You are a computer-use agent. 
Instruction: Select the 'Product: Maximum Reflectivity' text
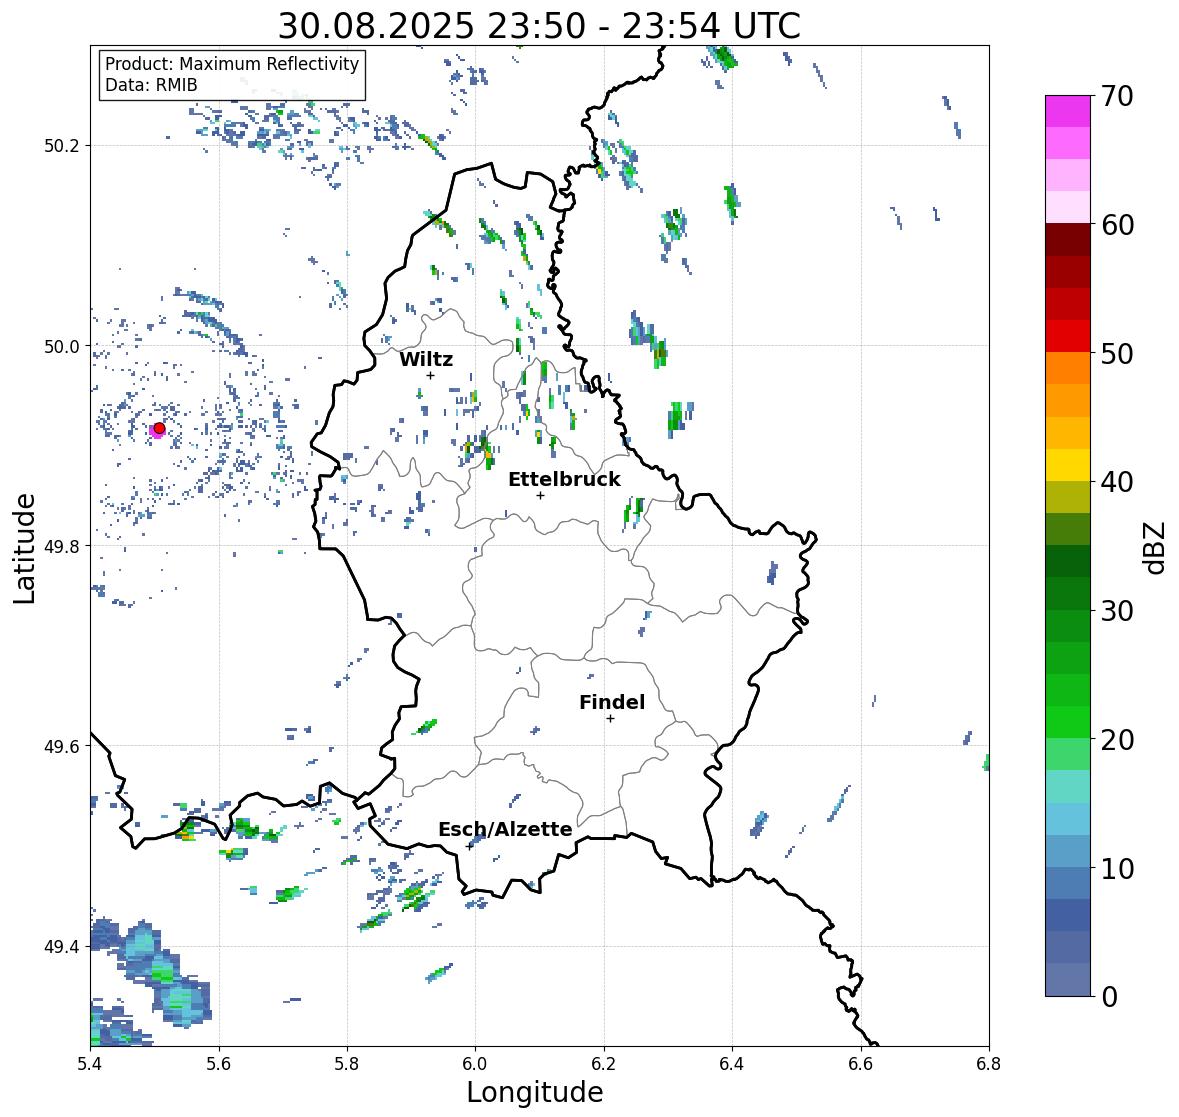[232, 64]
